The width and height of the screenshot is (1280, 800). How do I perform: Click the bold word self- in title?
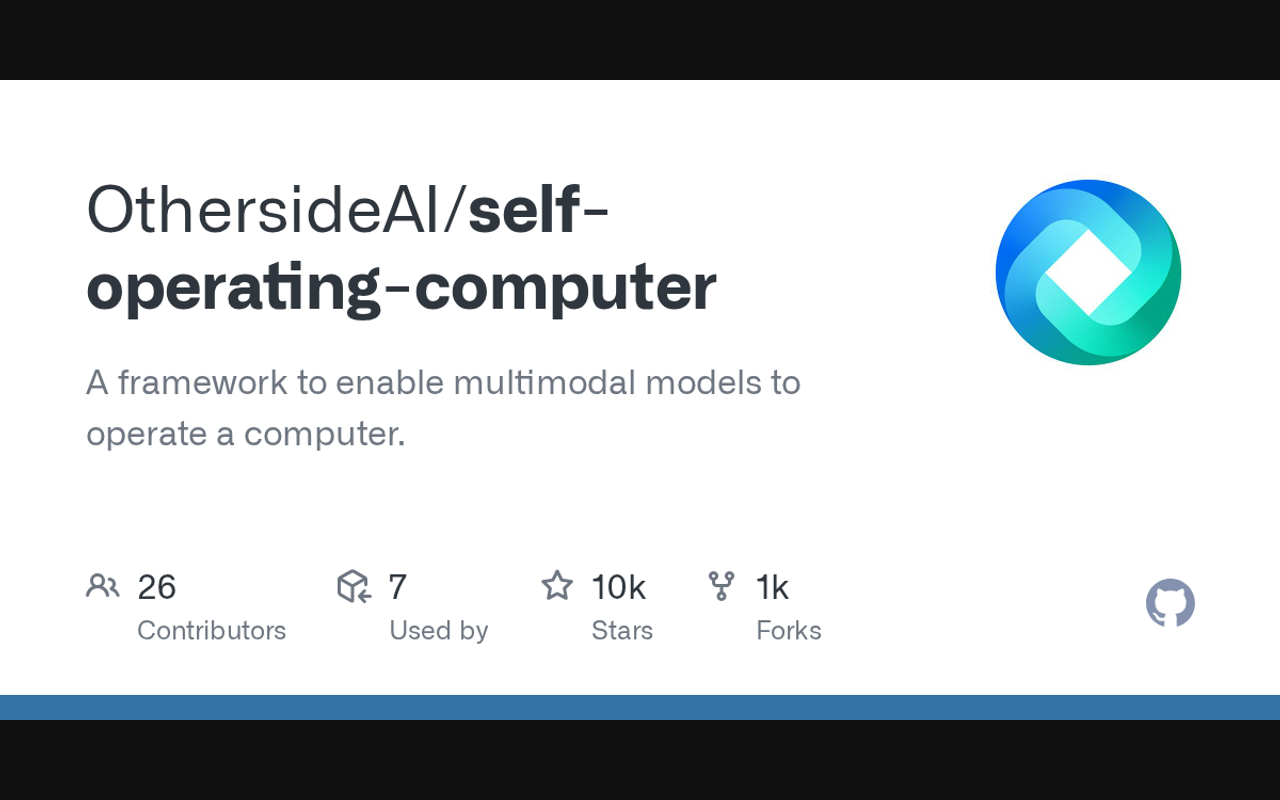(x=538, y=210)
